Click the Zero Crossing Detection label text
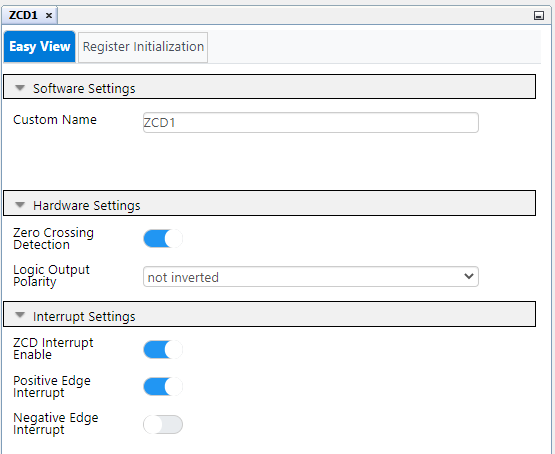Viewport: 555px width, 454px height. 53,239
